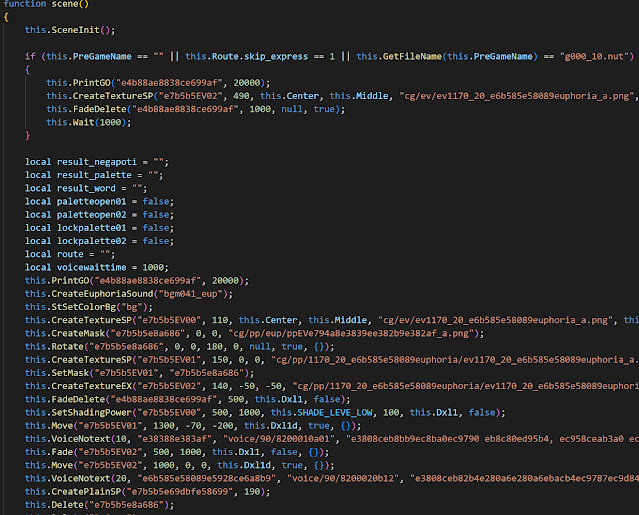The width and height of the screenshot is (639, 515).
Task: Click the CreateTextureEX call line
Action: [x=332, y=386]
